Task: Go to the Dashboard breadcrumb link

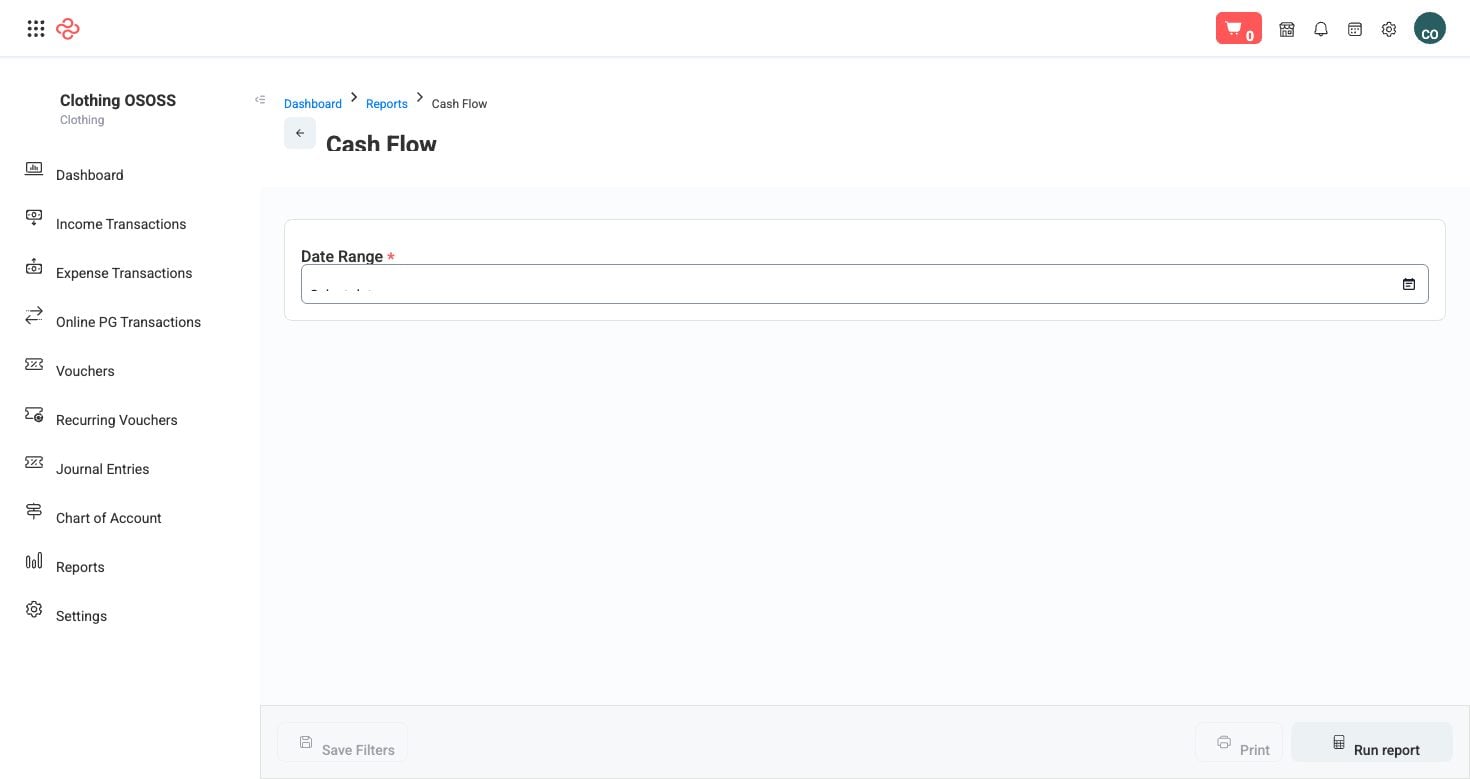Action: coord(313,104)
